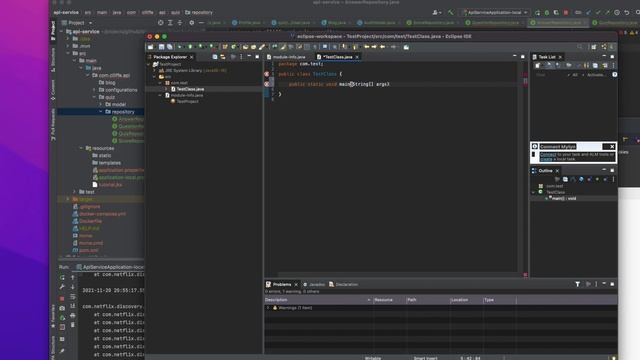The image size is (640, 360).
Task: Click the Activate link in Task List
Action: click(x=596, y=75)
